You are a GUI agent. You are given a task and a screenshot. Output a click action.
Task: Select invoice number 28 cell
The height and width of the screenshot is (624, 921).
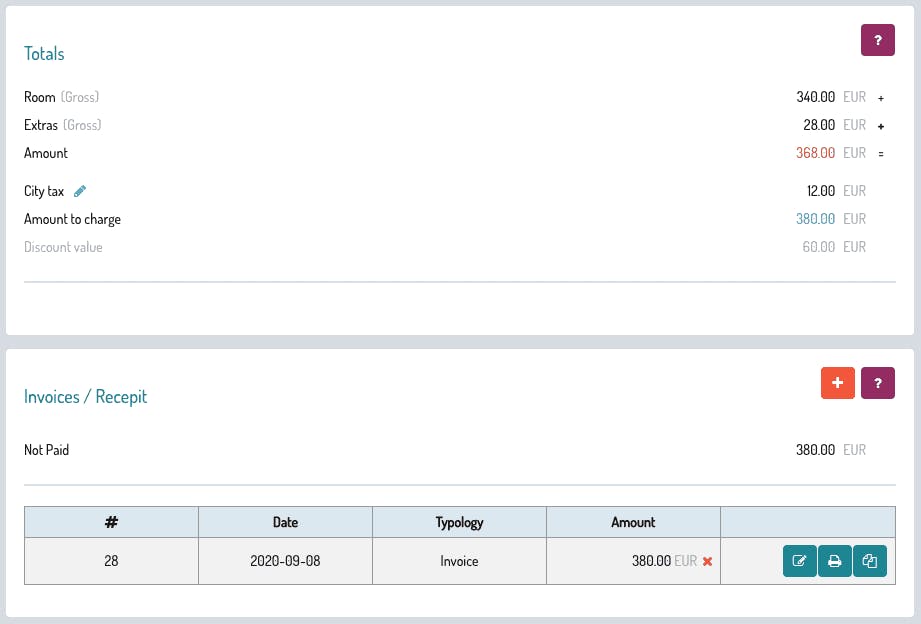tap(111, 561)
